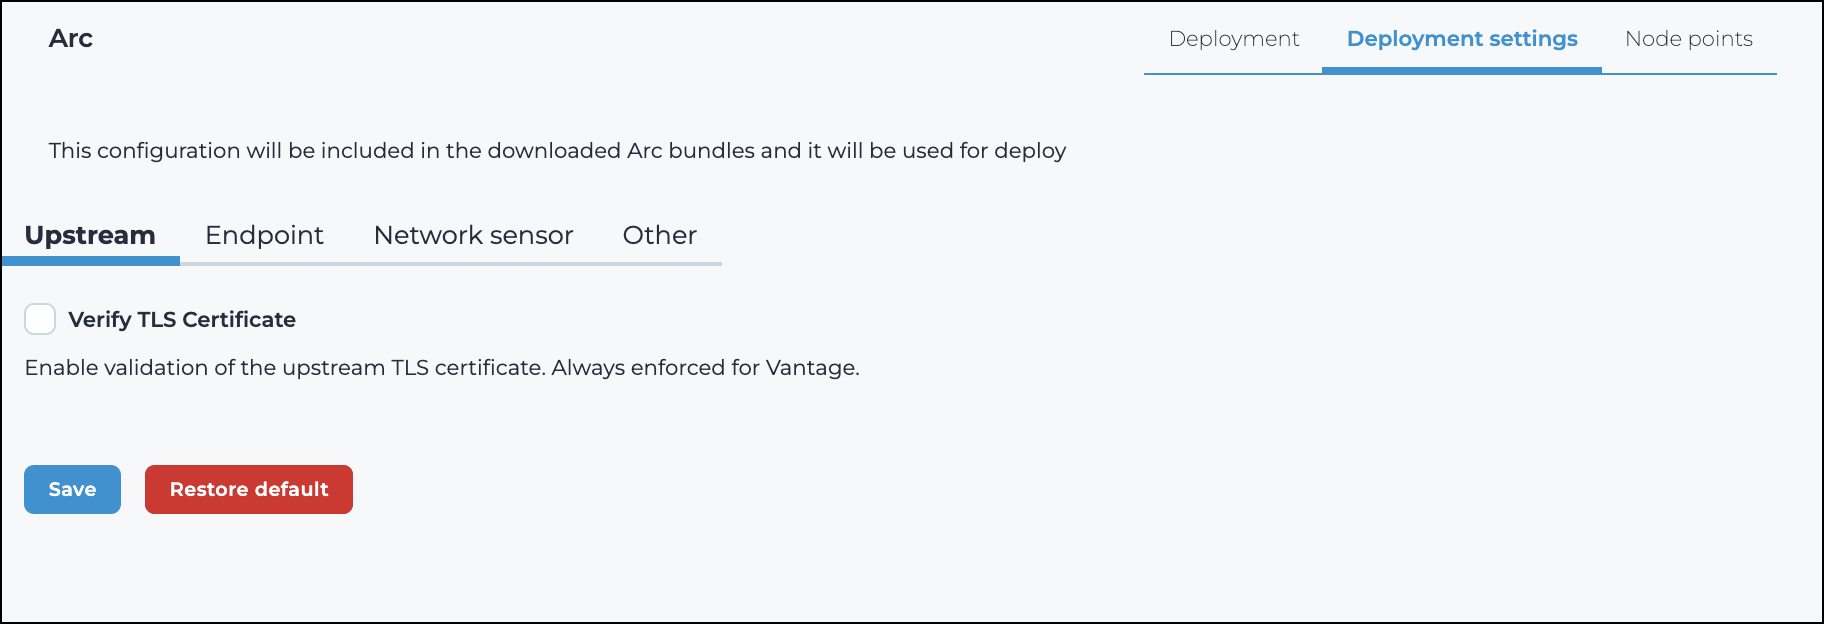Click the upstream TLS validation helper text

(441, 368)
